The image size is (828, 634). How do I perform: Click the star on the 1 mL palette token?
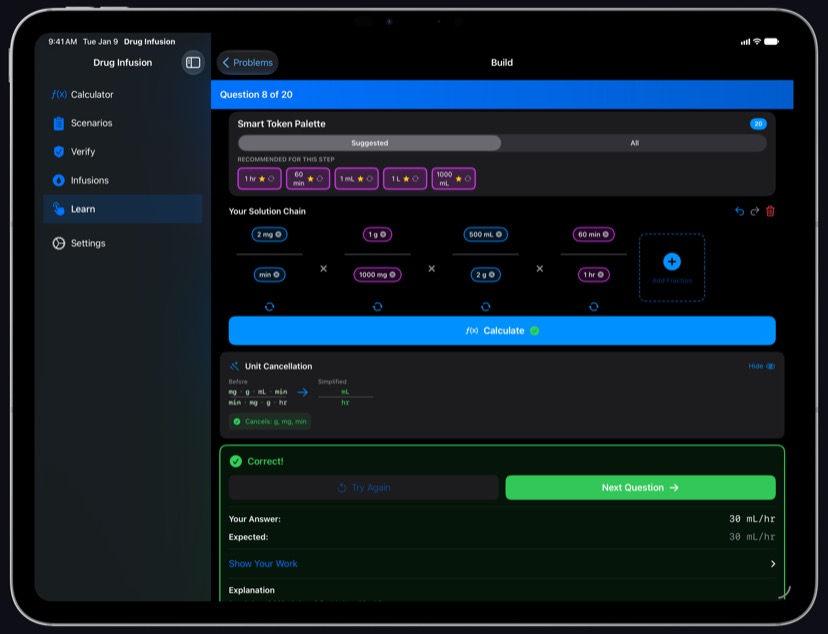point(360,179)
